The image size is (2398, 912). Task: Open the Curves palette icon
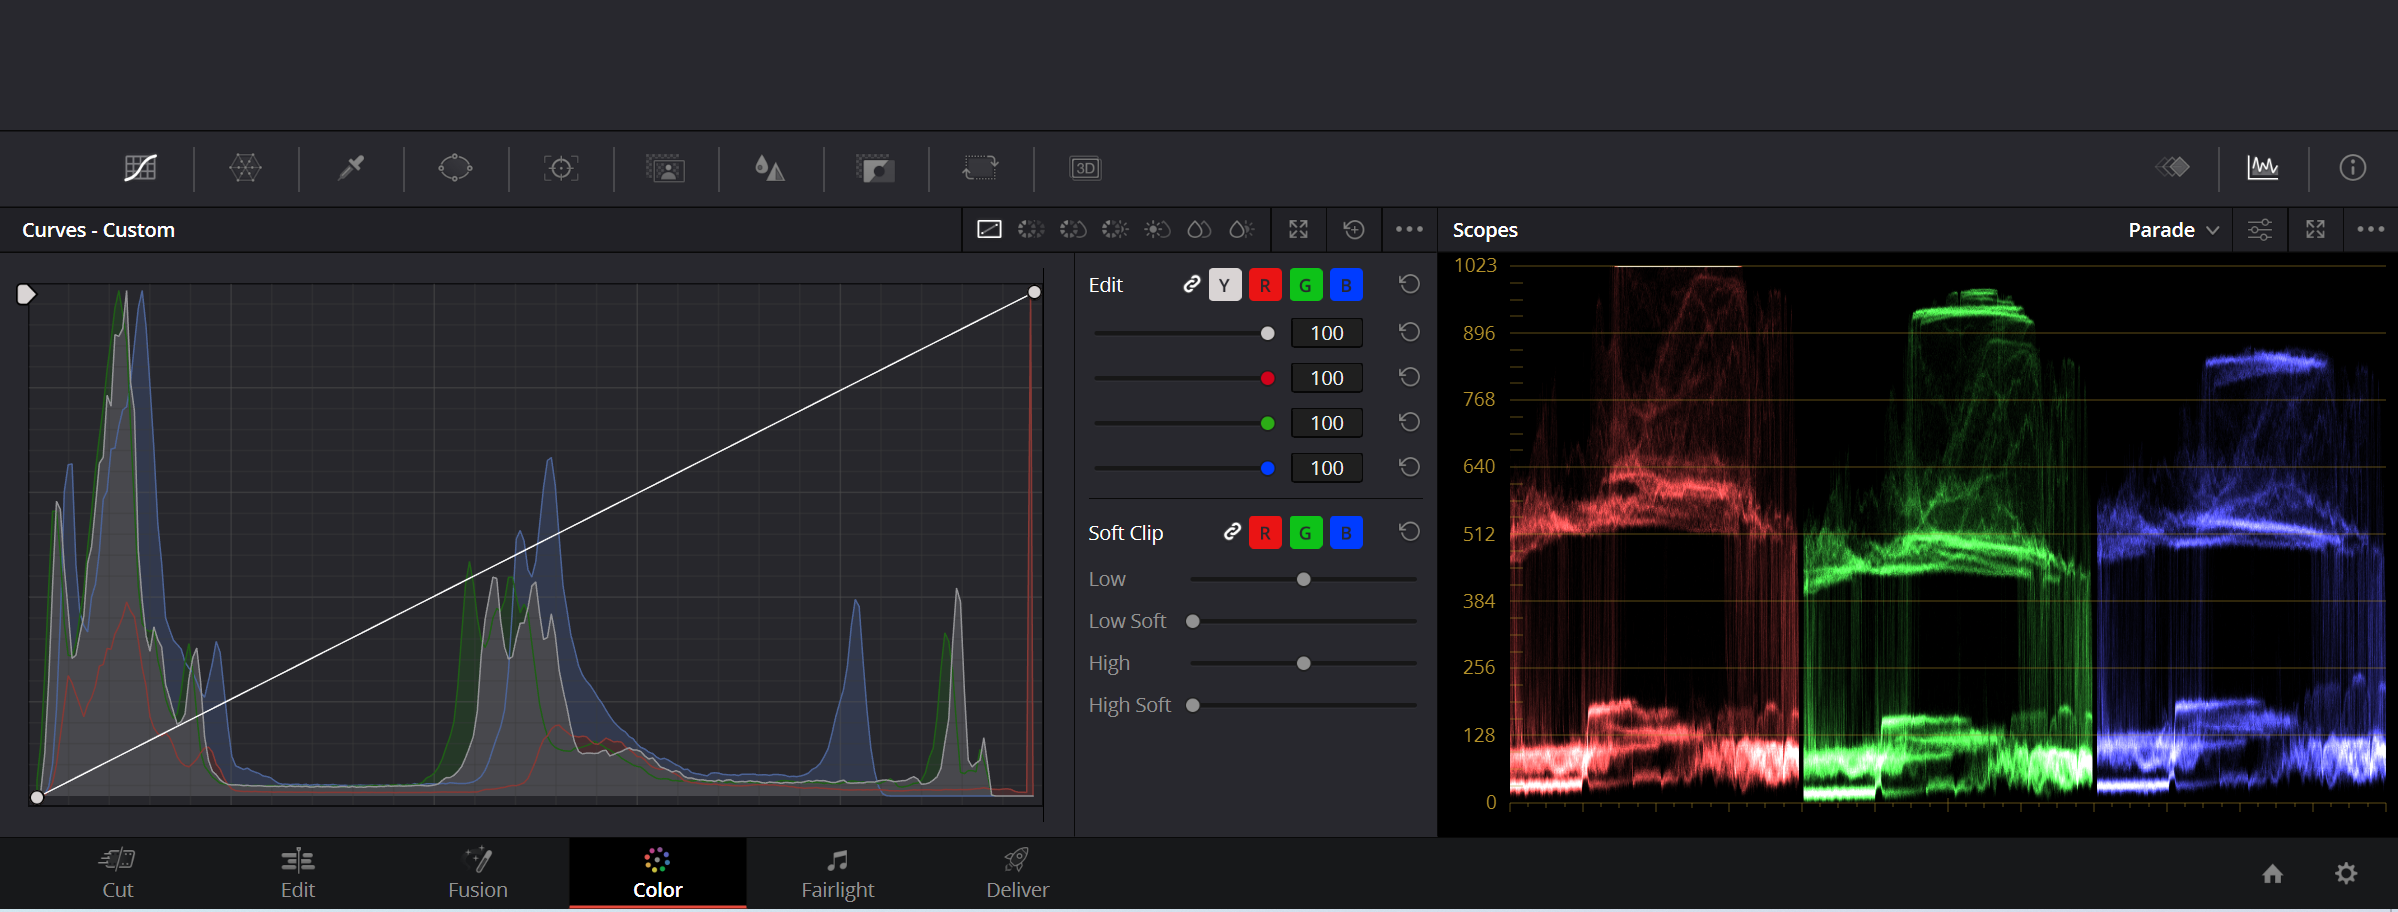point(140,168)
